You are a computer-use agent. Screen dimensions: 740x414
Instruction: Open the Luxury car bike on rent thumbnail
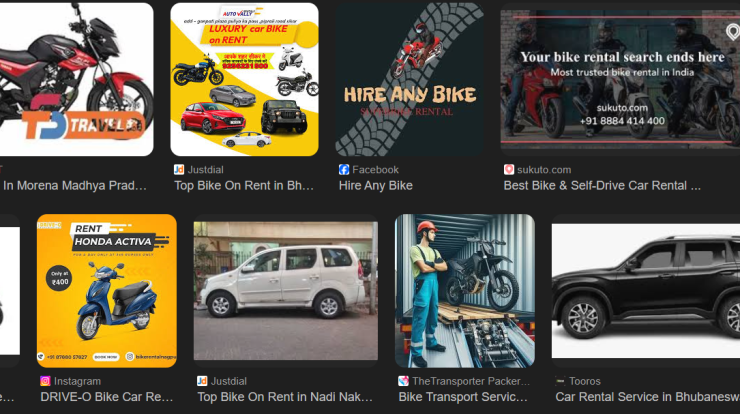(x=244, y=79)
